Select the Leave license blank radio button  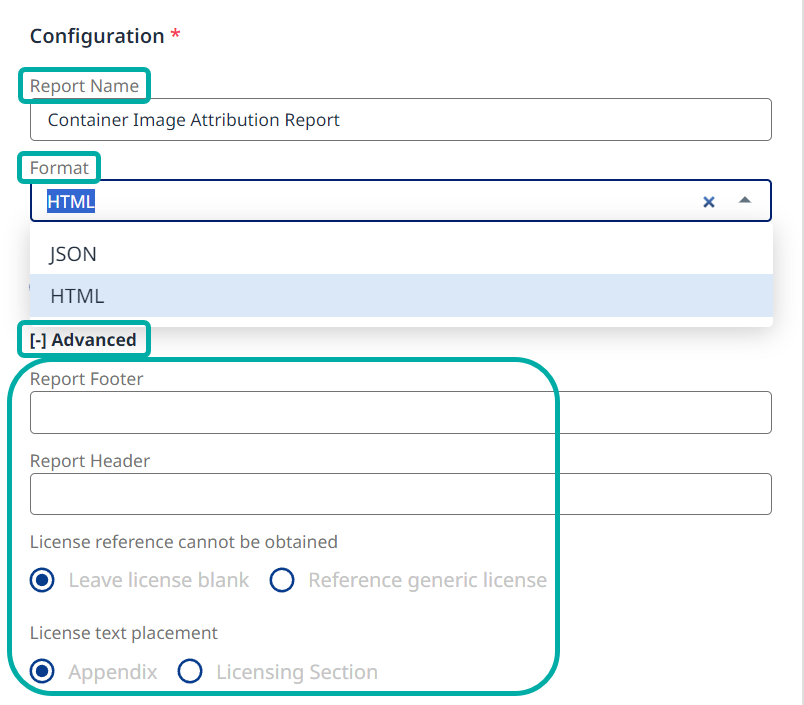[43, 580]
